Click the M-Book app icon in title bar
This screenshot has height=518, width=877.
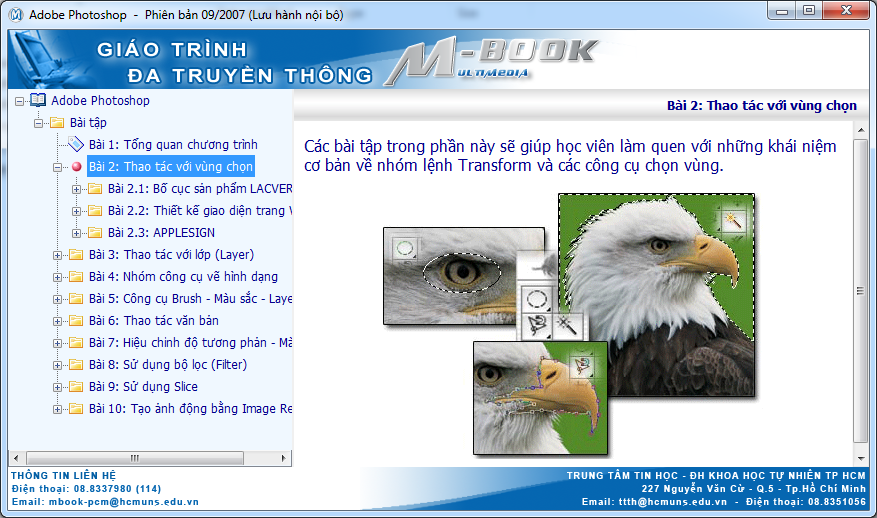[17, 15]
